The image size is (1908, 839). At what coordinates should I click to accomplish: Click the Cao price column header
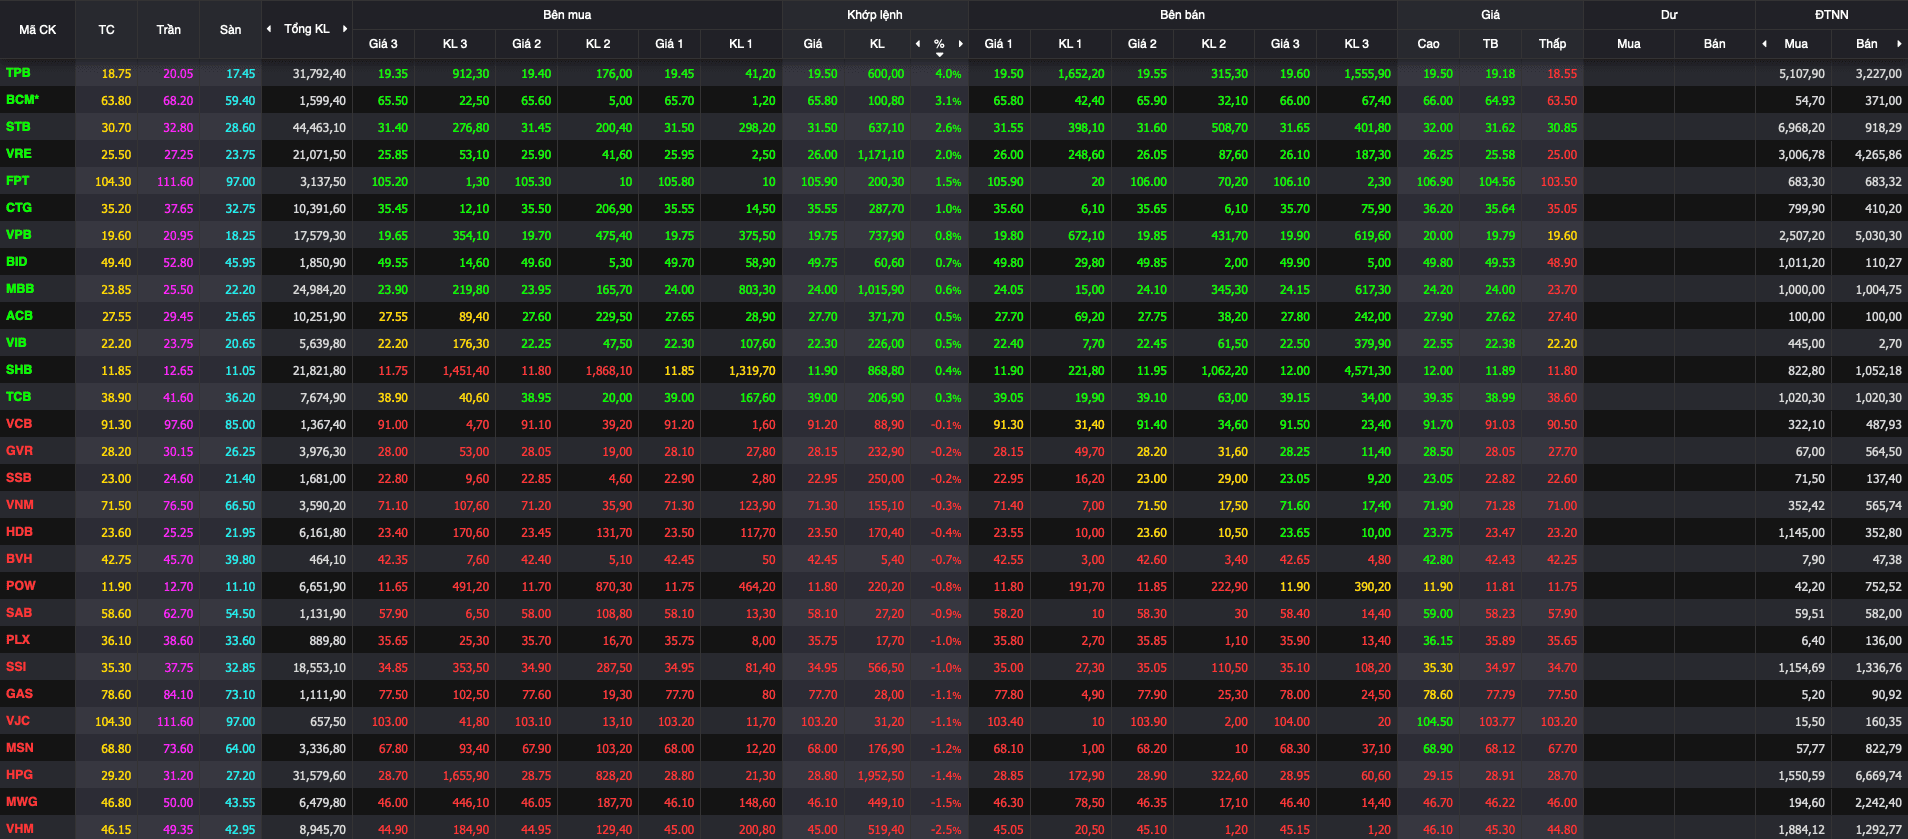pyautogui.click(x=1428, y=44)
